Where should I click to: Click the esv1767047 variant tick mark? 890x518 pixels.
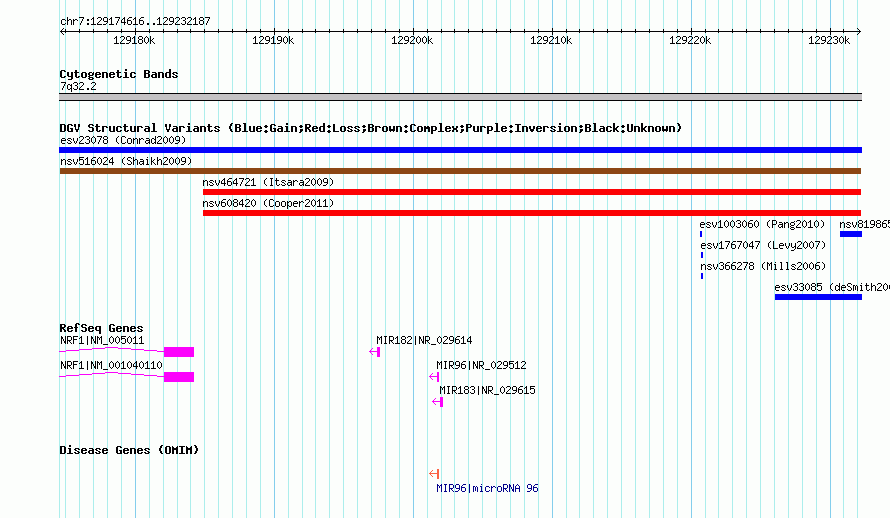tap(702, 255)
